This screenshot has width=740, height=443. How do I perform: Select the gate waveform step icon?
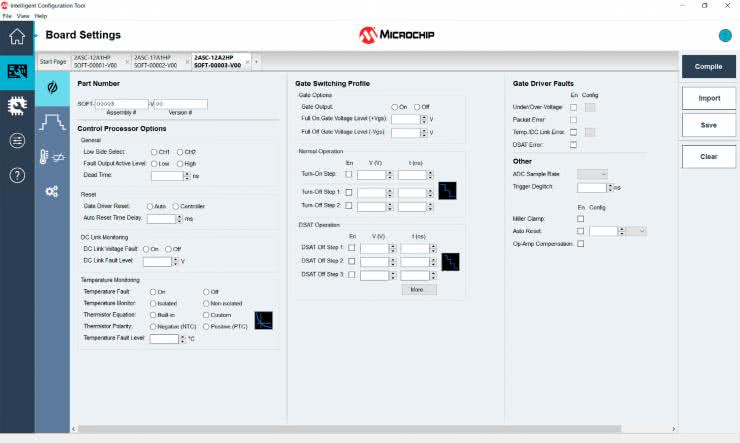pyautogui.click(x=52, y=122)
